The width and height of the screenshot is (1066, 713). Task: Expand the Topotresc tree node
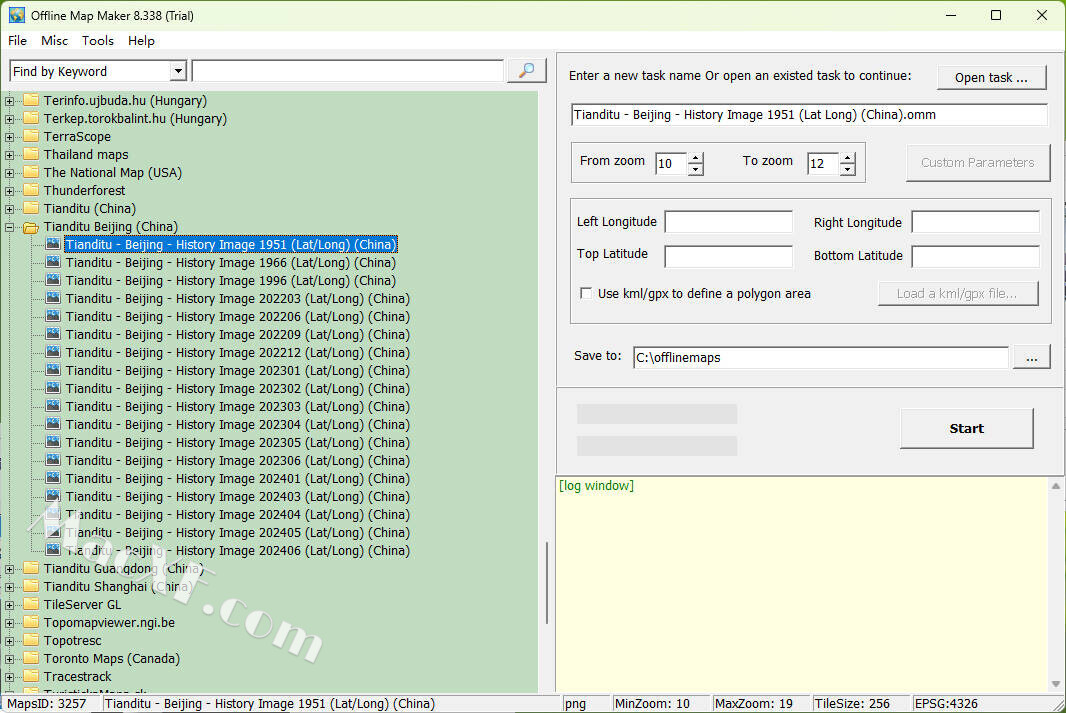[10, 641]
